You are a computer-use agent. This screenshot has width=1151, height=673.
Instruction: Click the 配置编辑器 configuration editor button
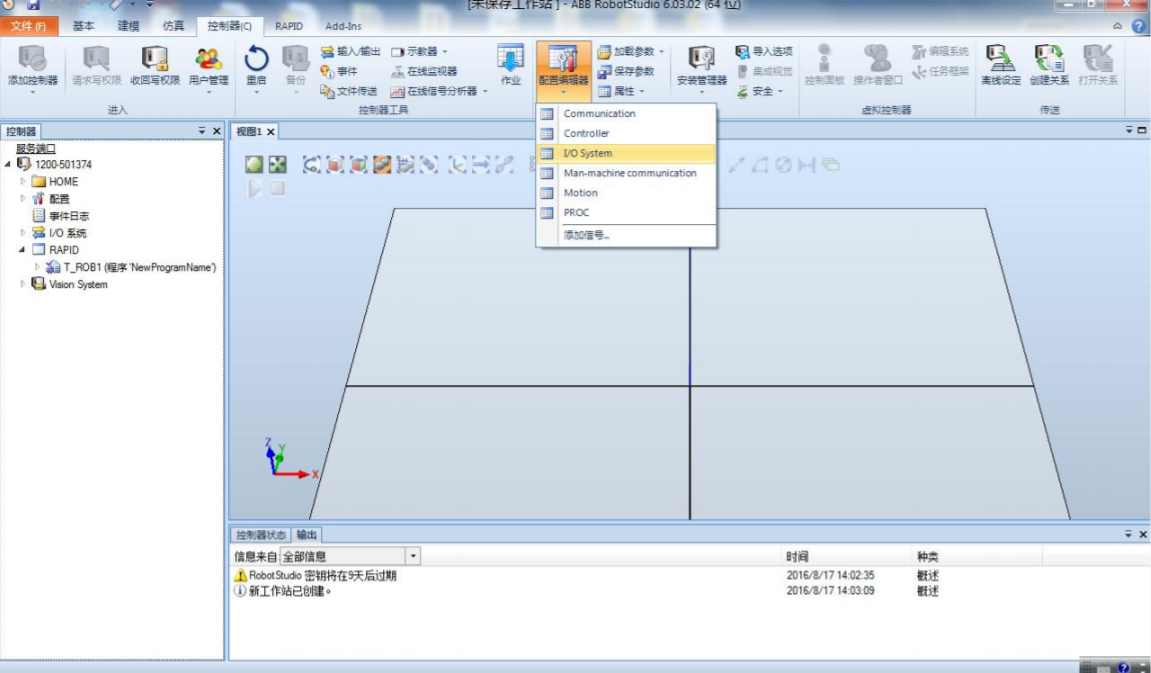(x=563, y=70)
